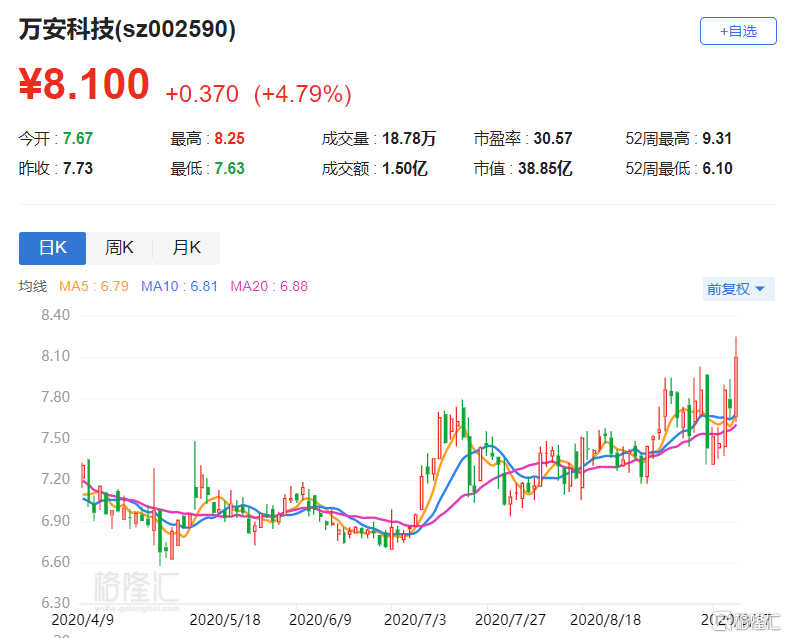Select the 2020/7/27 date axis label
This screenshot has height=638, width=787.
[510, 620]
